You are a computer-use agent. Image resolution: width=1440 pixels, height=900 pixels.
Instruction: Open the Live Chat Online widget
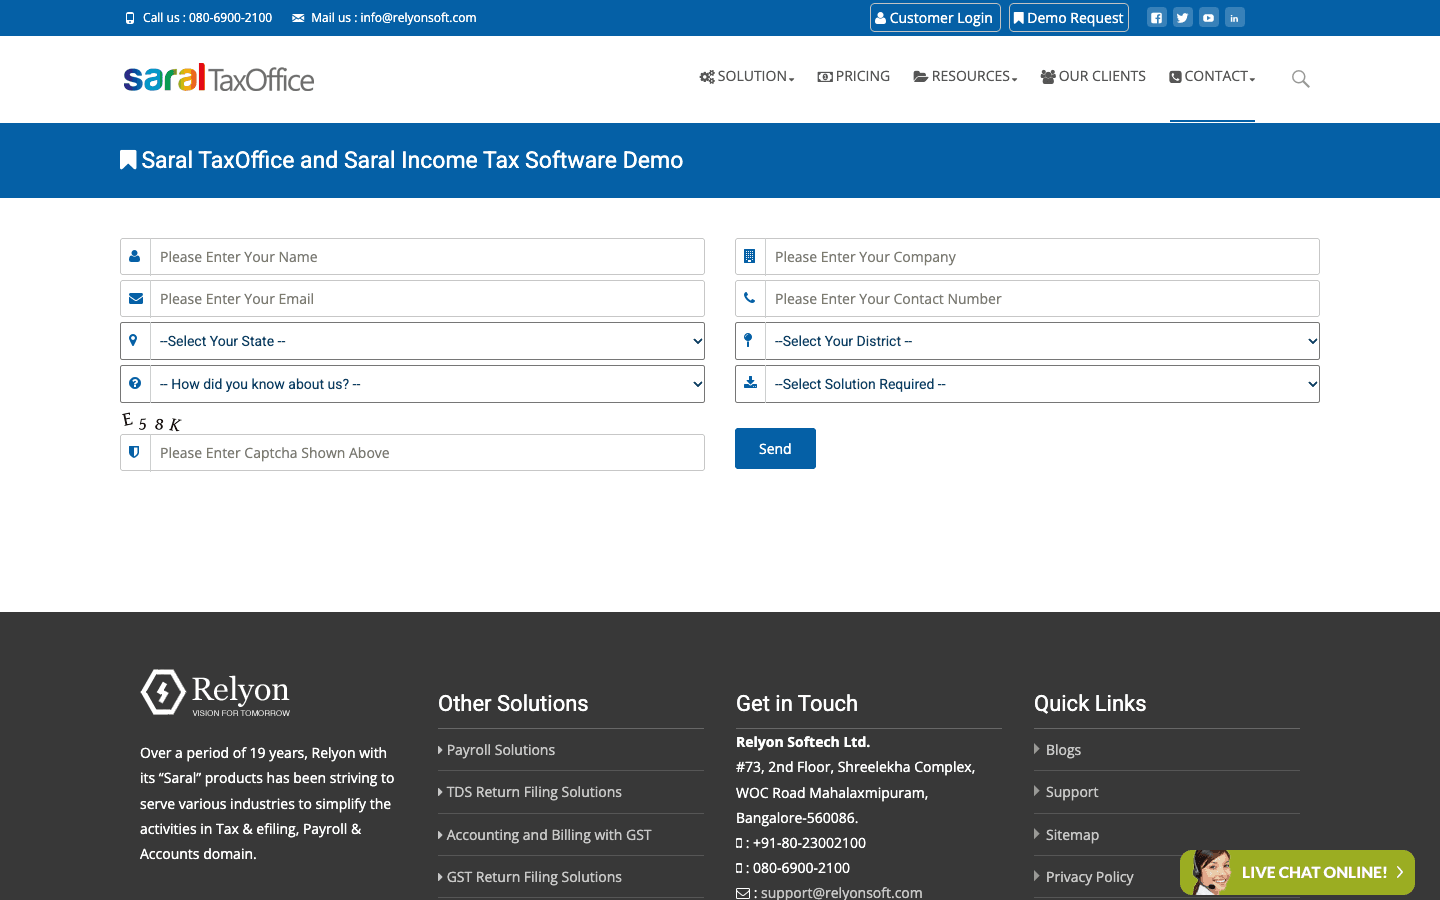pos(1297,872)
